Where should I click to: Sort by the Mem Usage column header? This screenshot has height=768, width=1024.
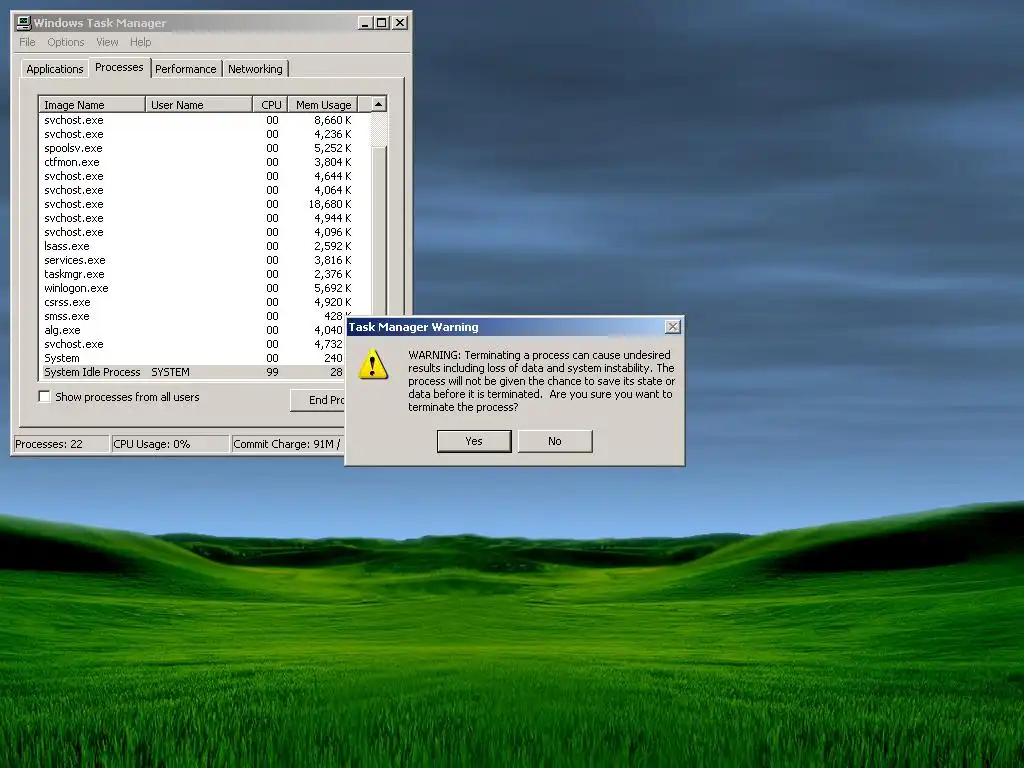tap(323, 104)
